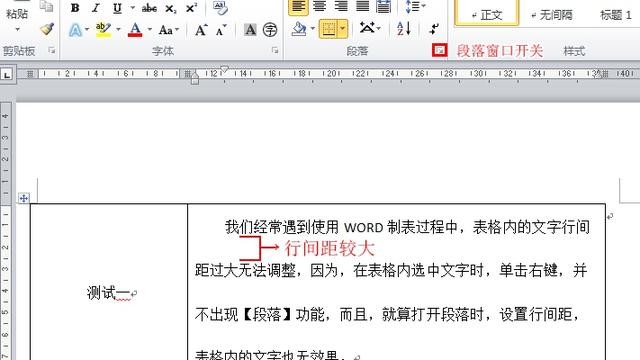Viewport: 640px width, 360px height.
Task: Center the paragraph text
Action: click(320, 7)
